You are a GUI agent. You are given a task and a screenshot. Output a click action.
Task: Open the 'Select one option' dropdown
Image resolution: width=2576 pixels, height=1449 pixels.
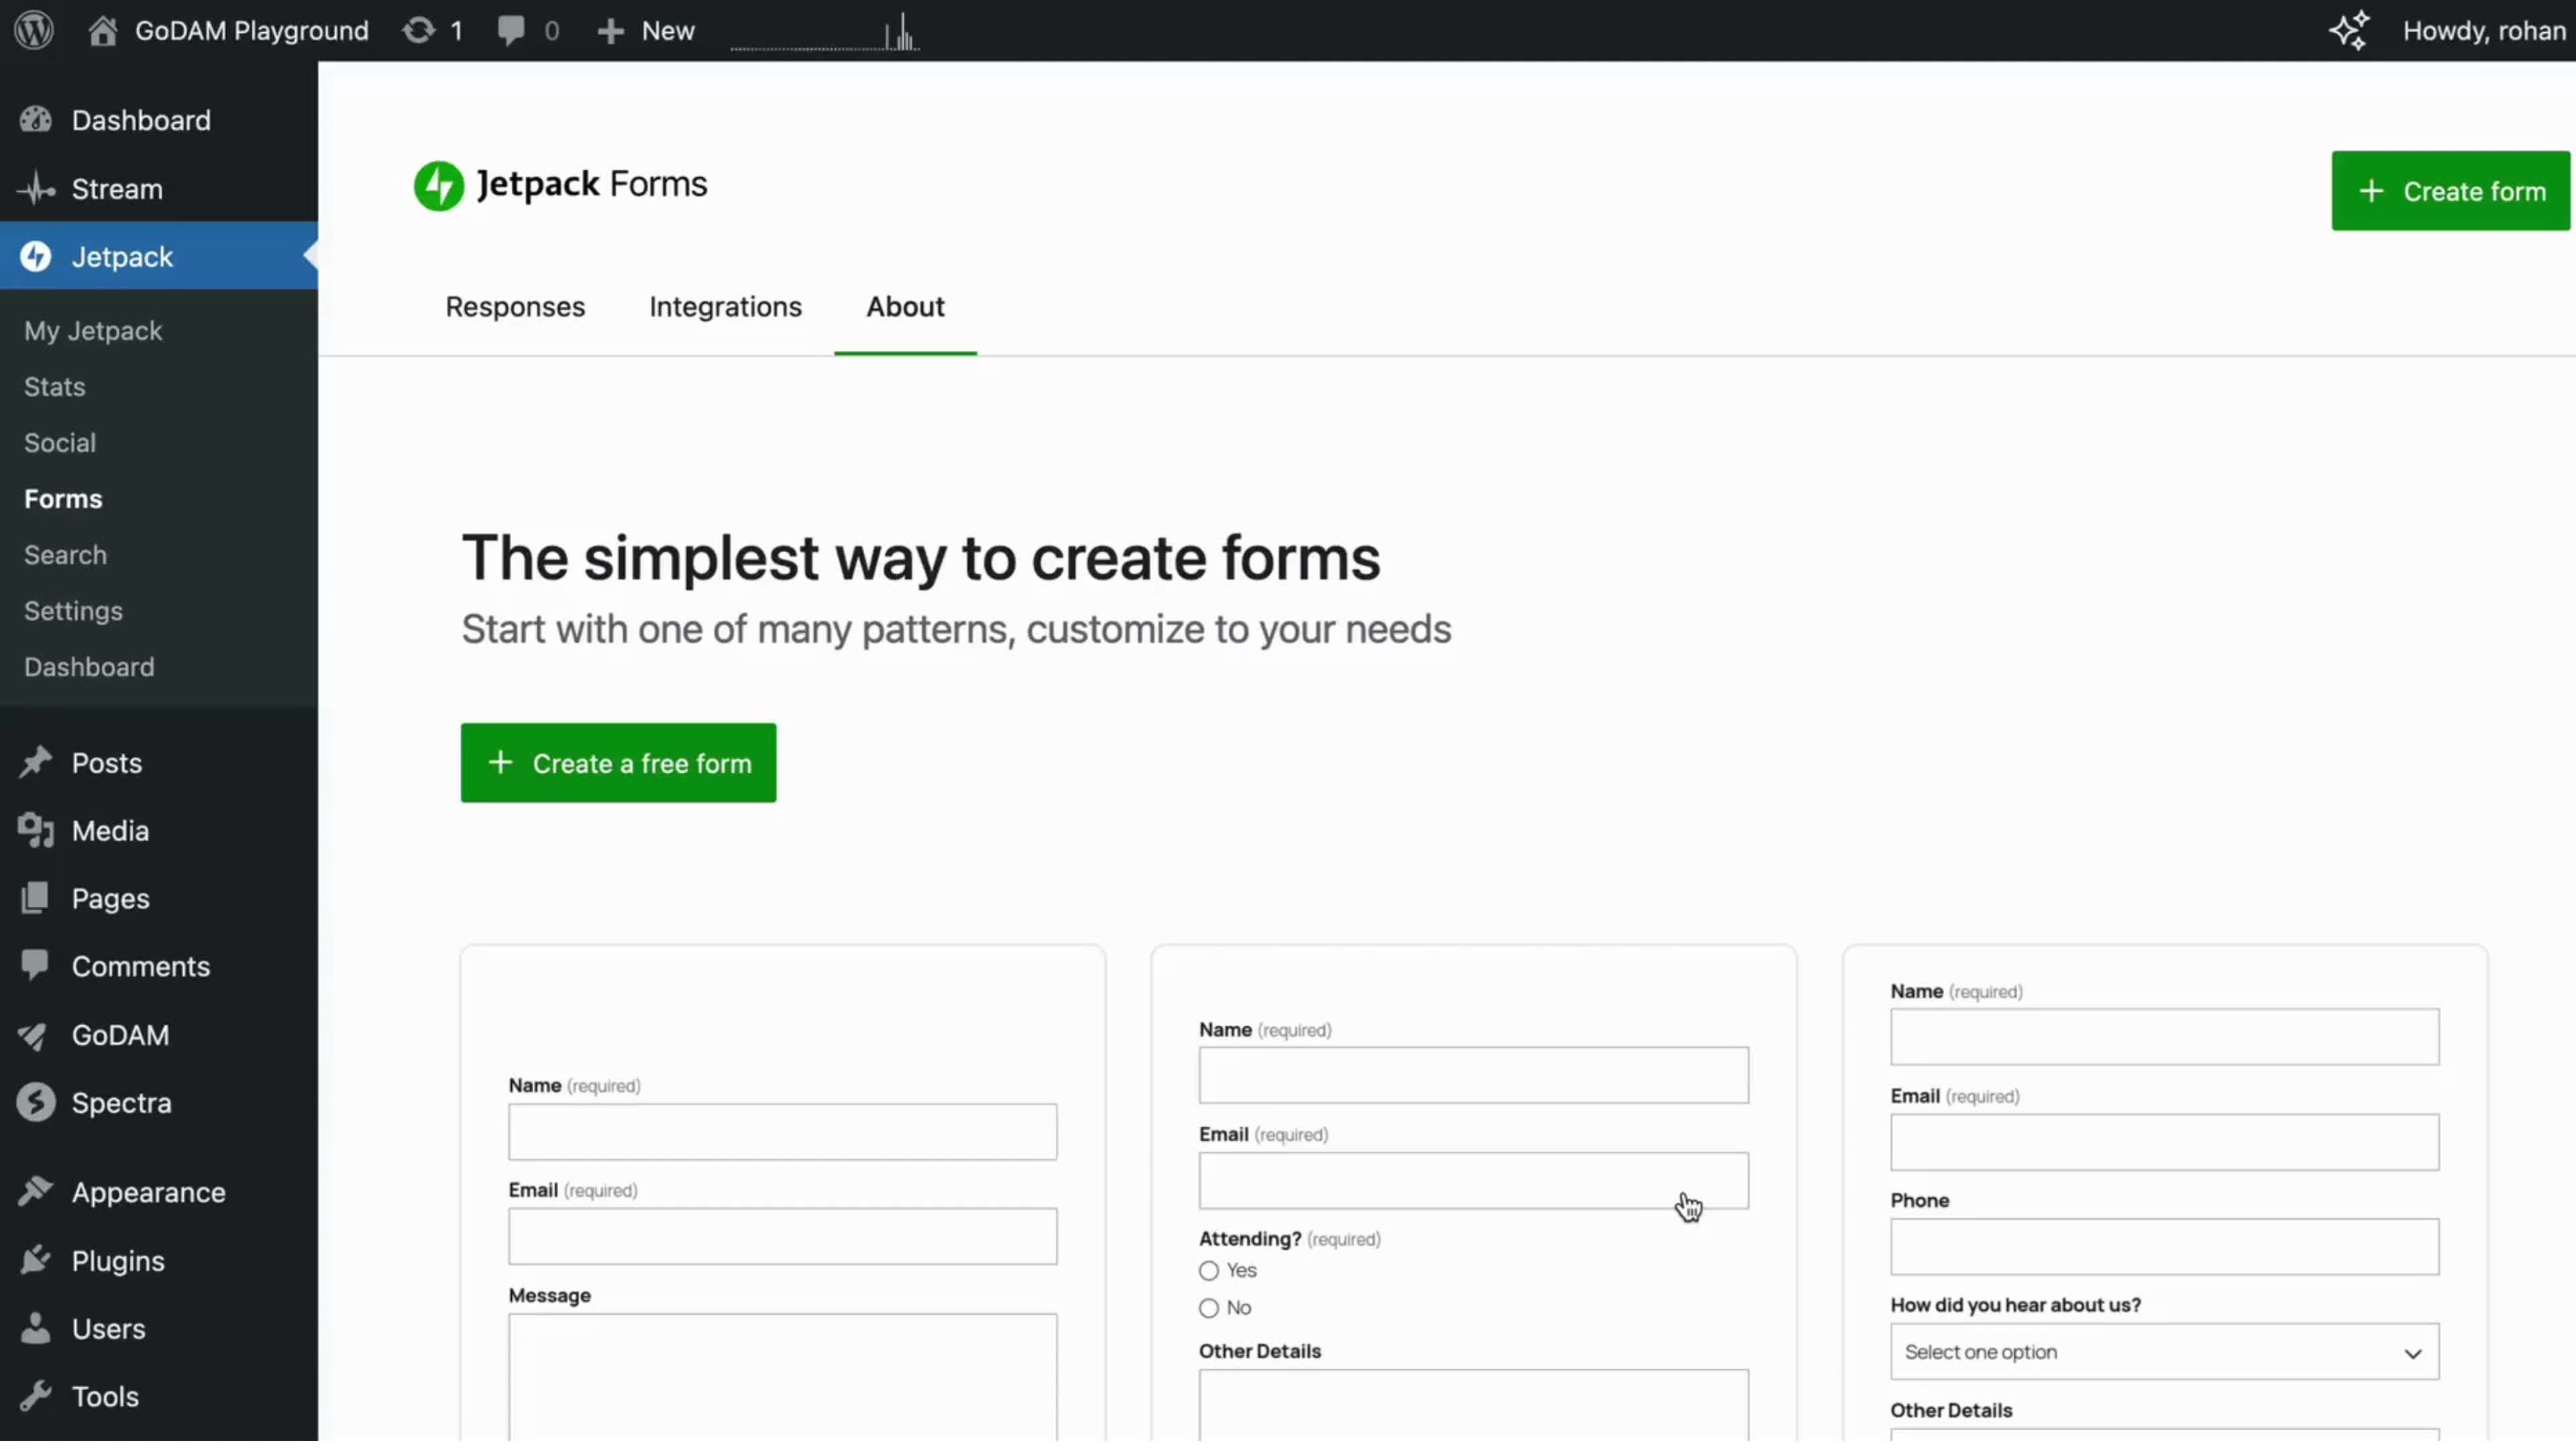(x=2164, y=1353)
